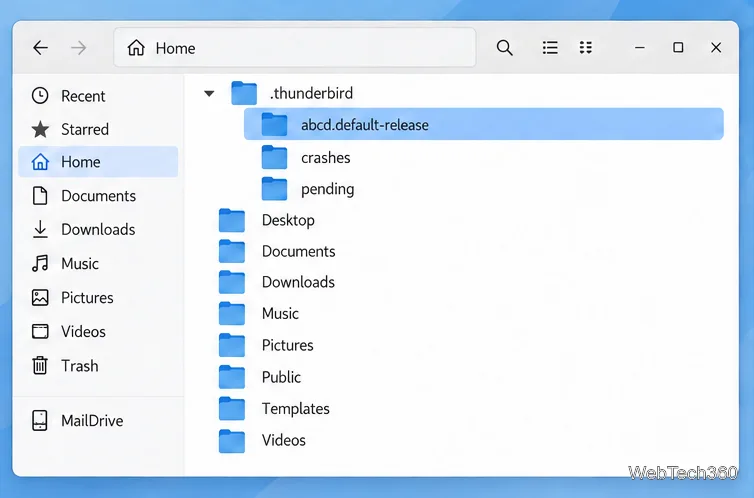Close the file manager window

click(x=716, y=48)
